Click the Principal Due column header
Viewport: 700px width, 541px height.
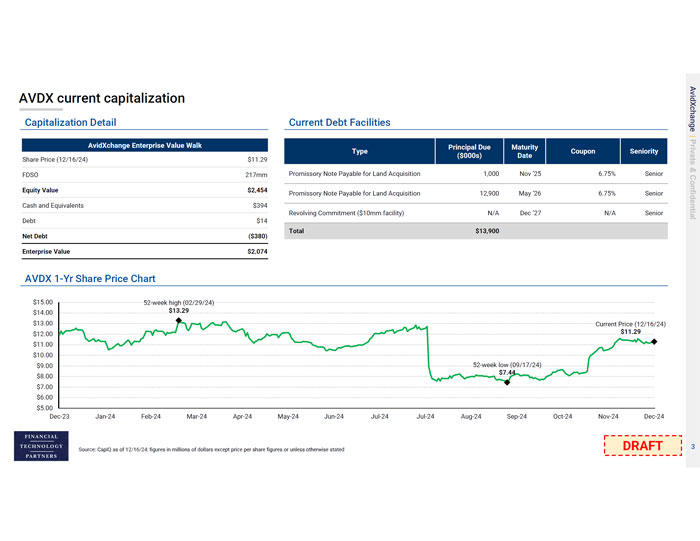468,151
